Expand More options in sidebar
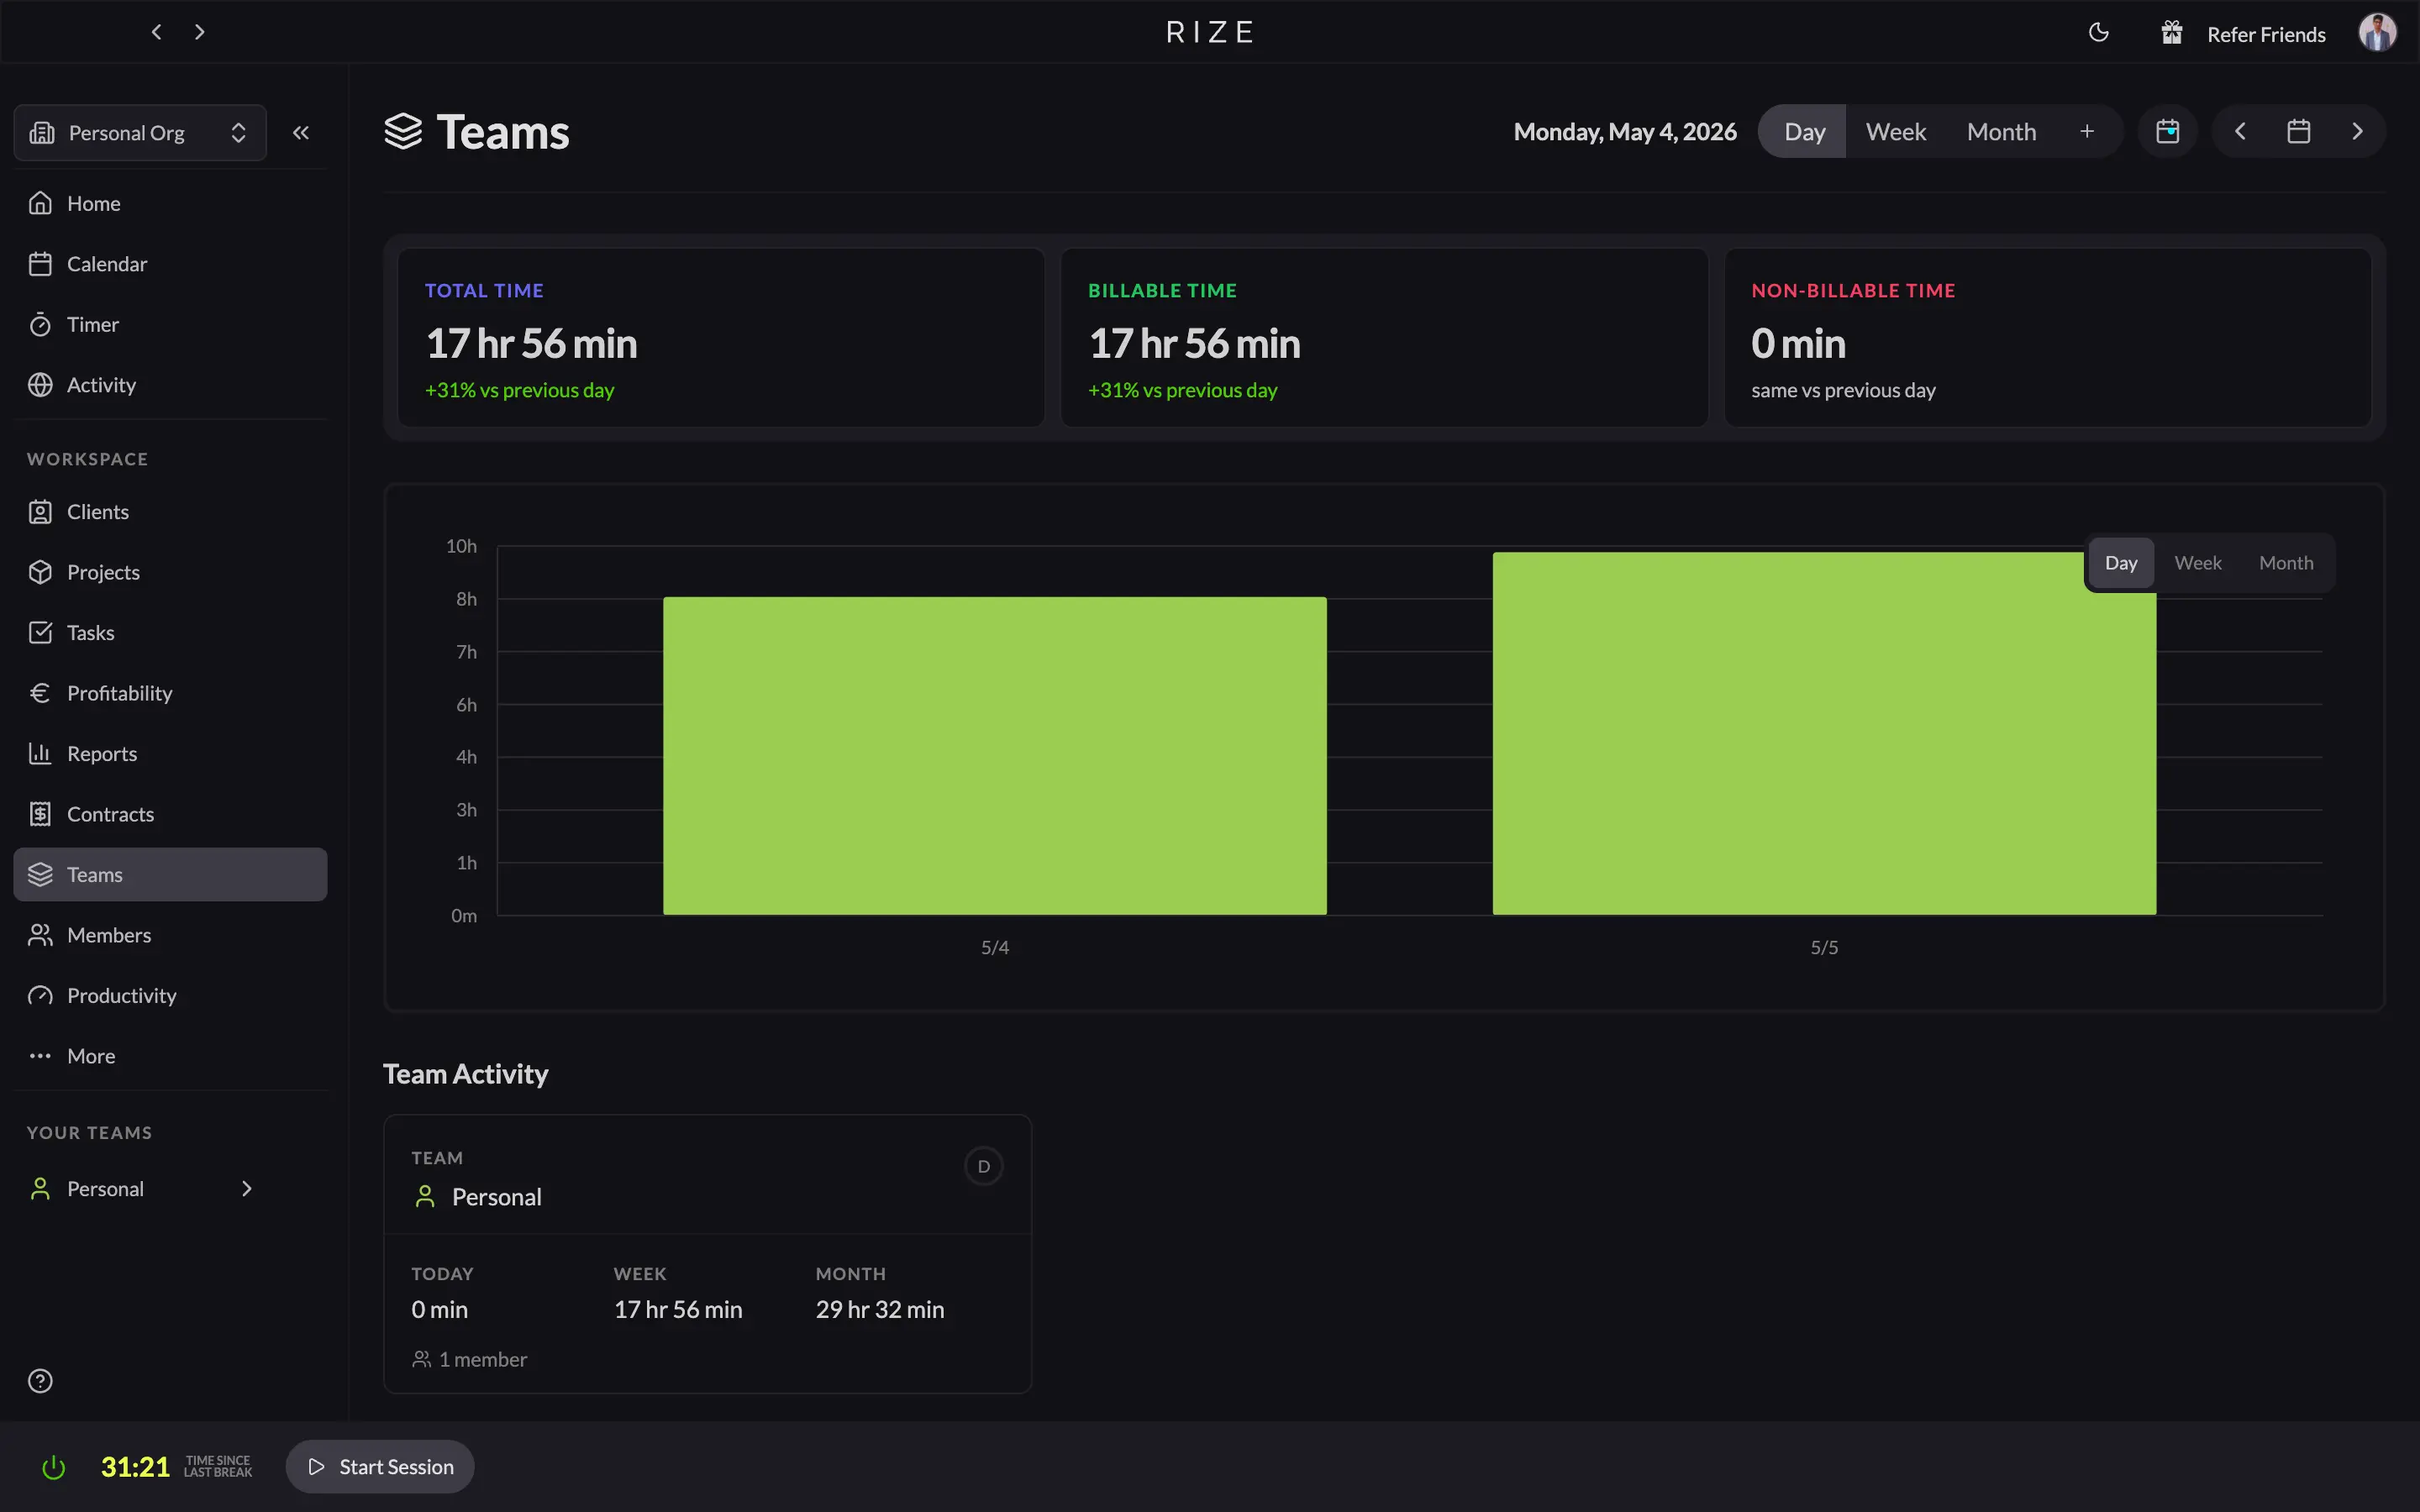This screenshot has width=2420, height=1512. tap(170, 1056)
